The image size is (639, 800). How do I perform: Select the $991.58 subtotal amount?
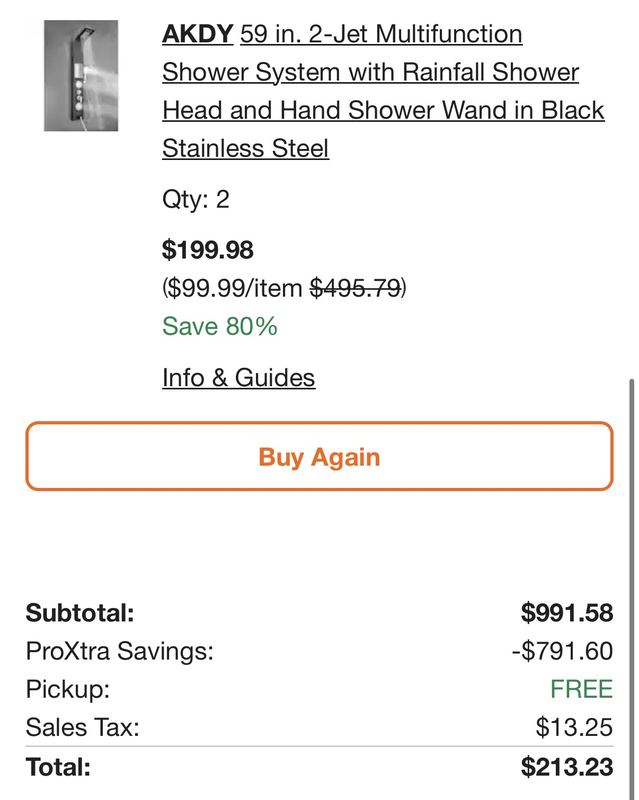pyautogui.click(x=567, y=612)
